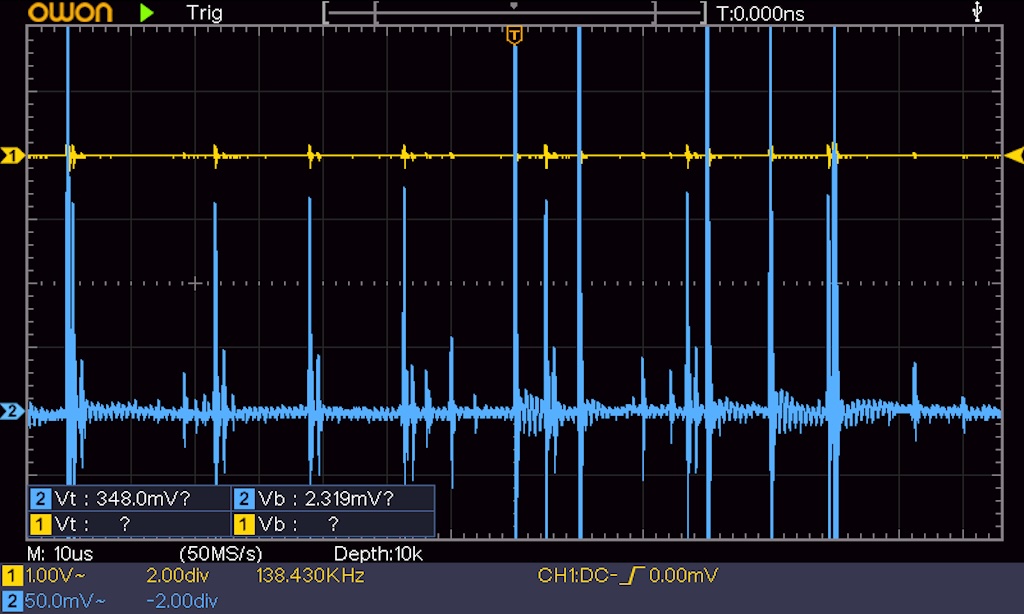Click the channel 1 Vb measurement row
The height and width of the screenshot is (614, 1024).
pos(333,524)
